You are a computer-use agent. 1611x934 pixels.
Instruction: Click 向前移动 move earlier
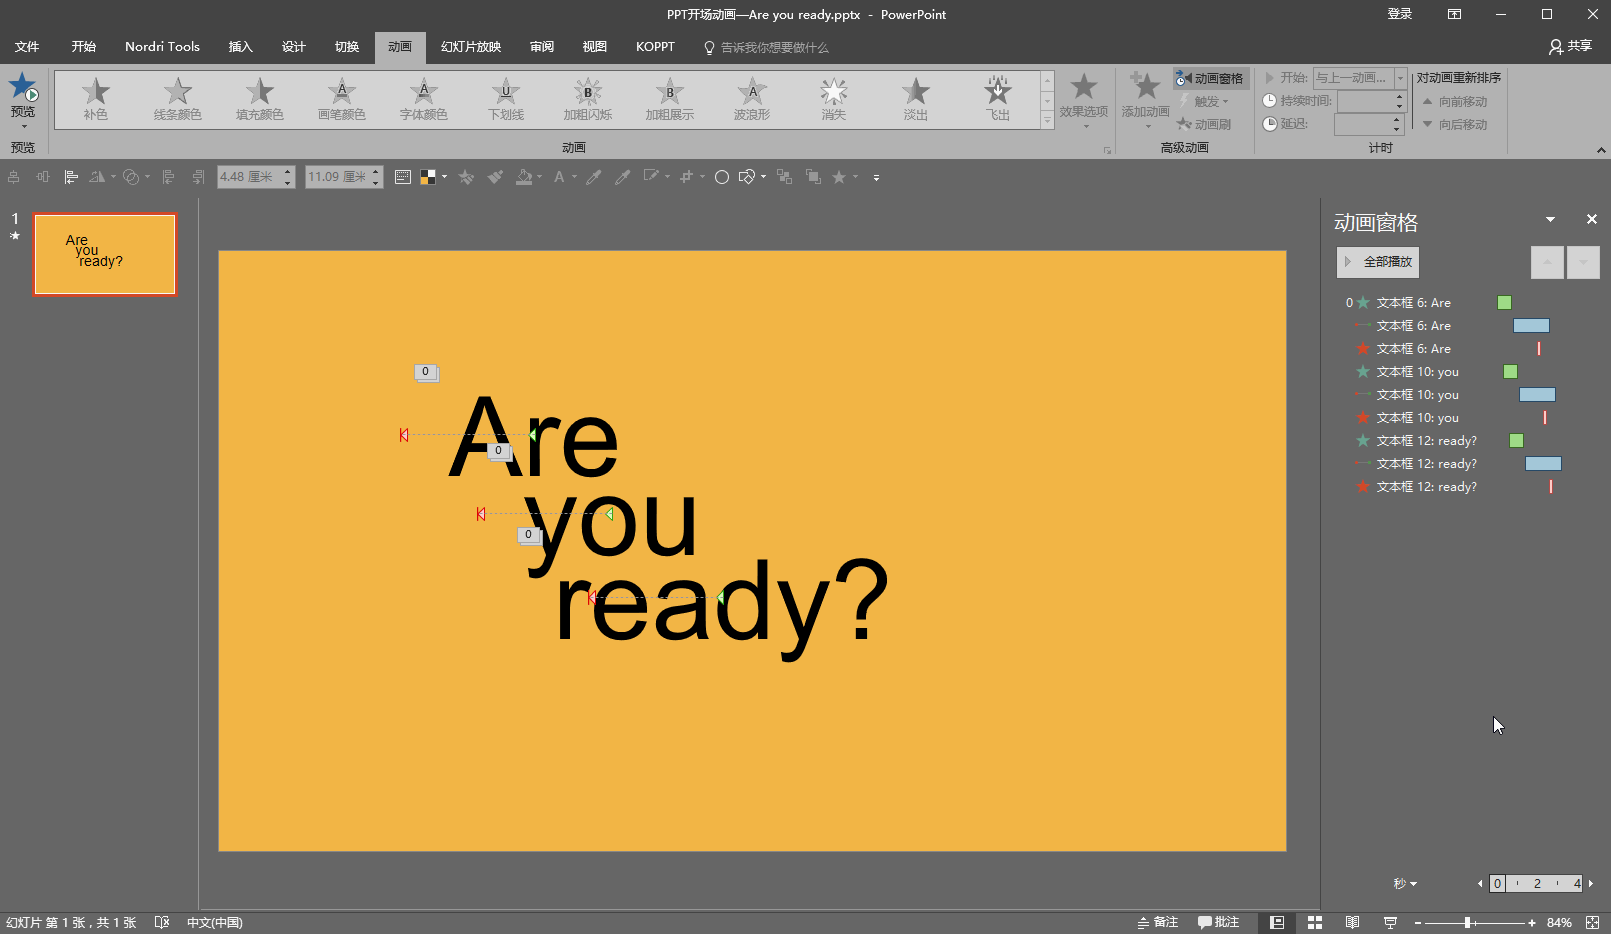point(1455,102)
